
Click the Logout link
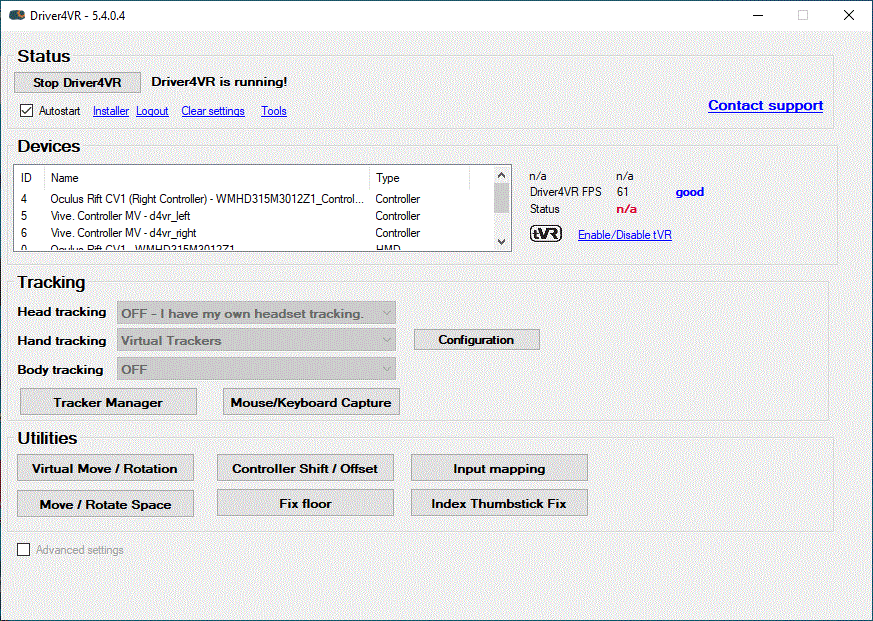coord(152,111)
